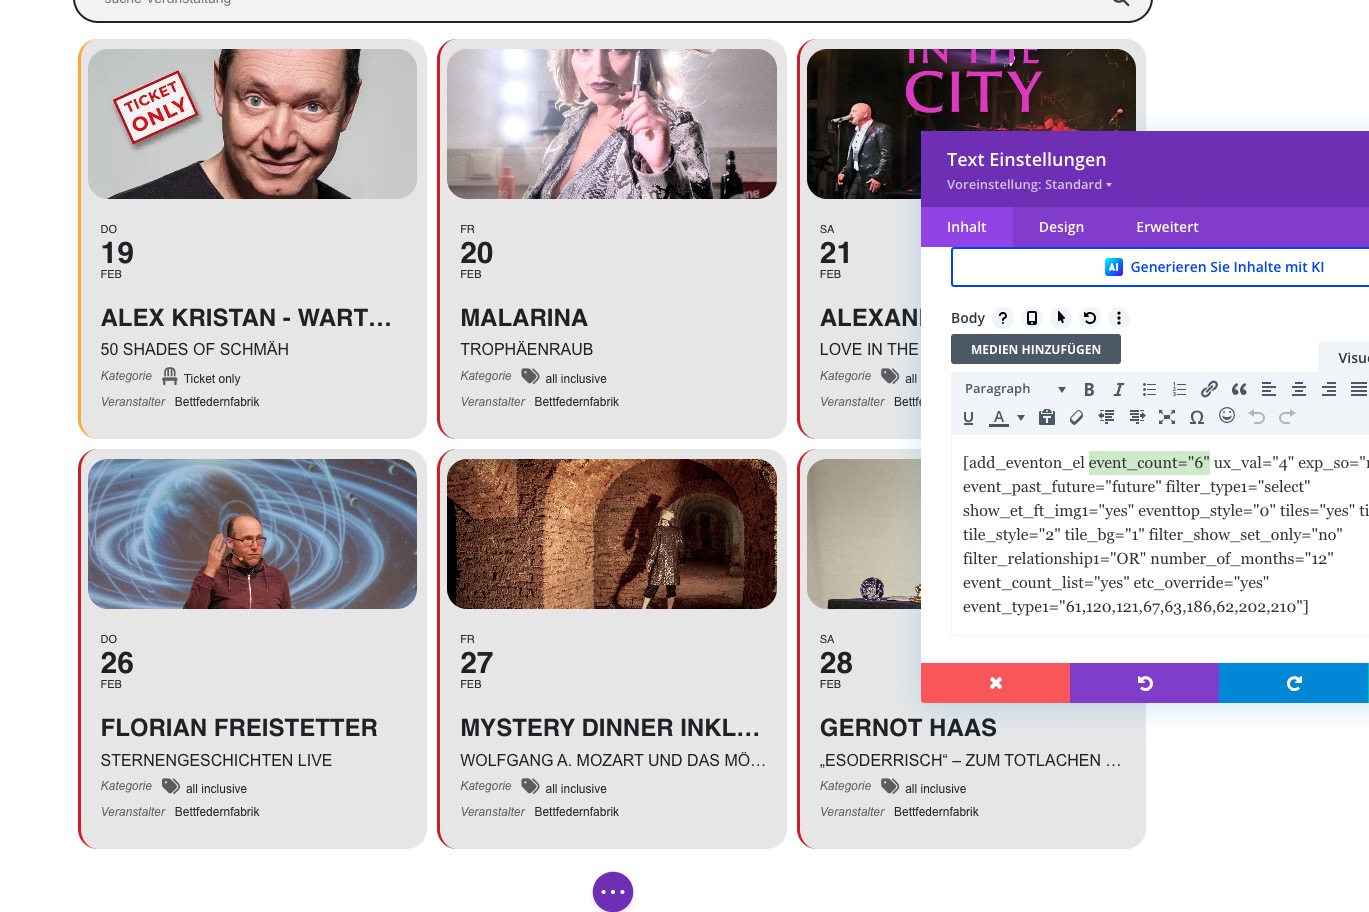Pick the text color A swatch
Viewport: 1369px width, 912px height.
998,417
